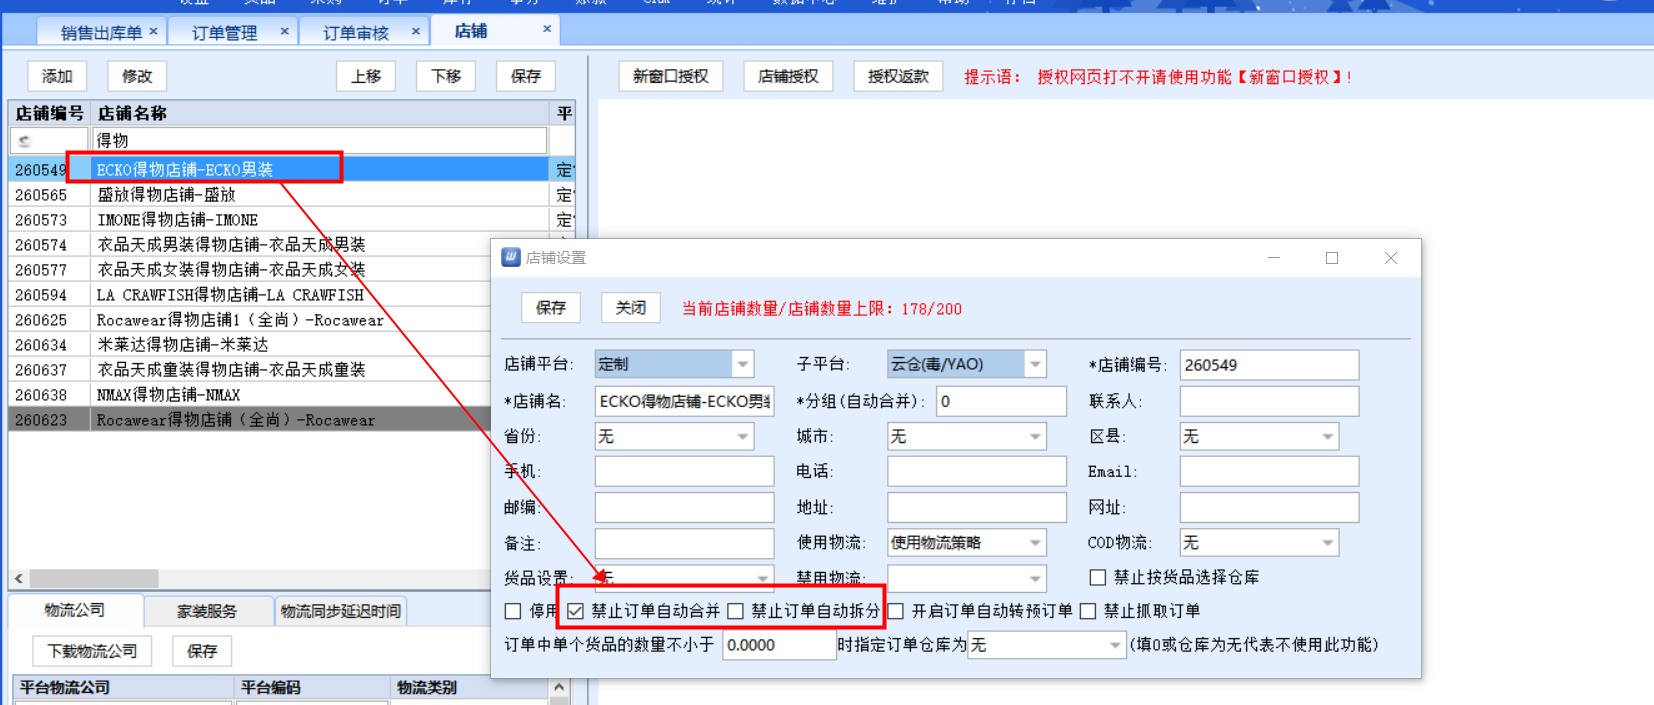Click the 新窗口授权 button
The image size is (1654, 705).
(x=670, y=76)
